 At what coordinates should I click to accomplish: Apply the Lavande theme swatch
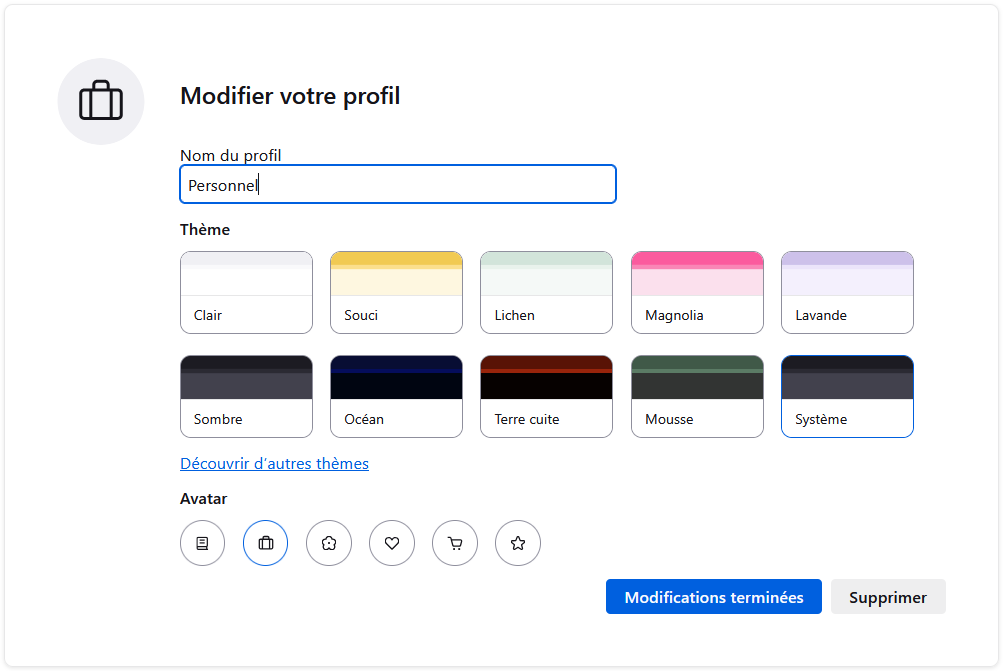(x=846, y=292)
